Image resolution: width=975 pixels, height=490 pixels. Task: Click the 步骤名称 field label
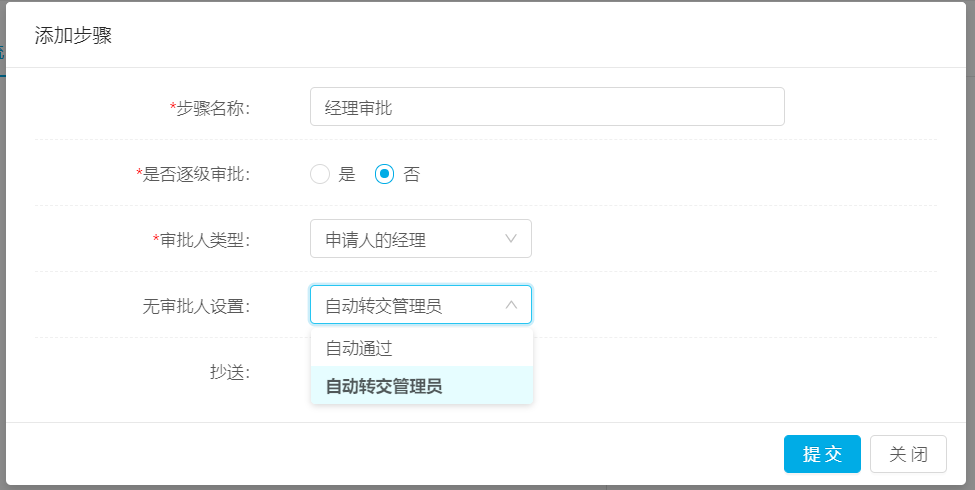point(213,108)
